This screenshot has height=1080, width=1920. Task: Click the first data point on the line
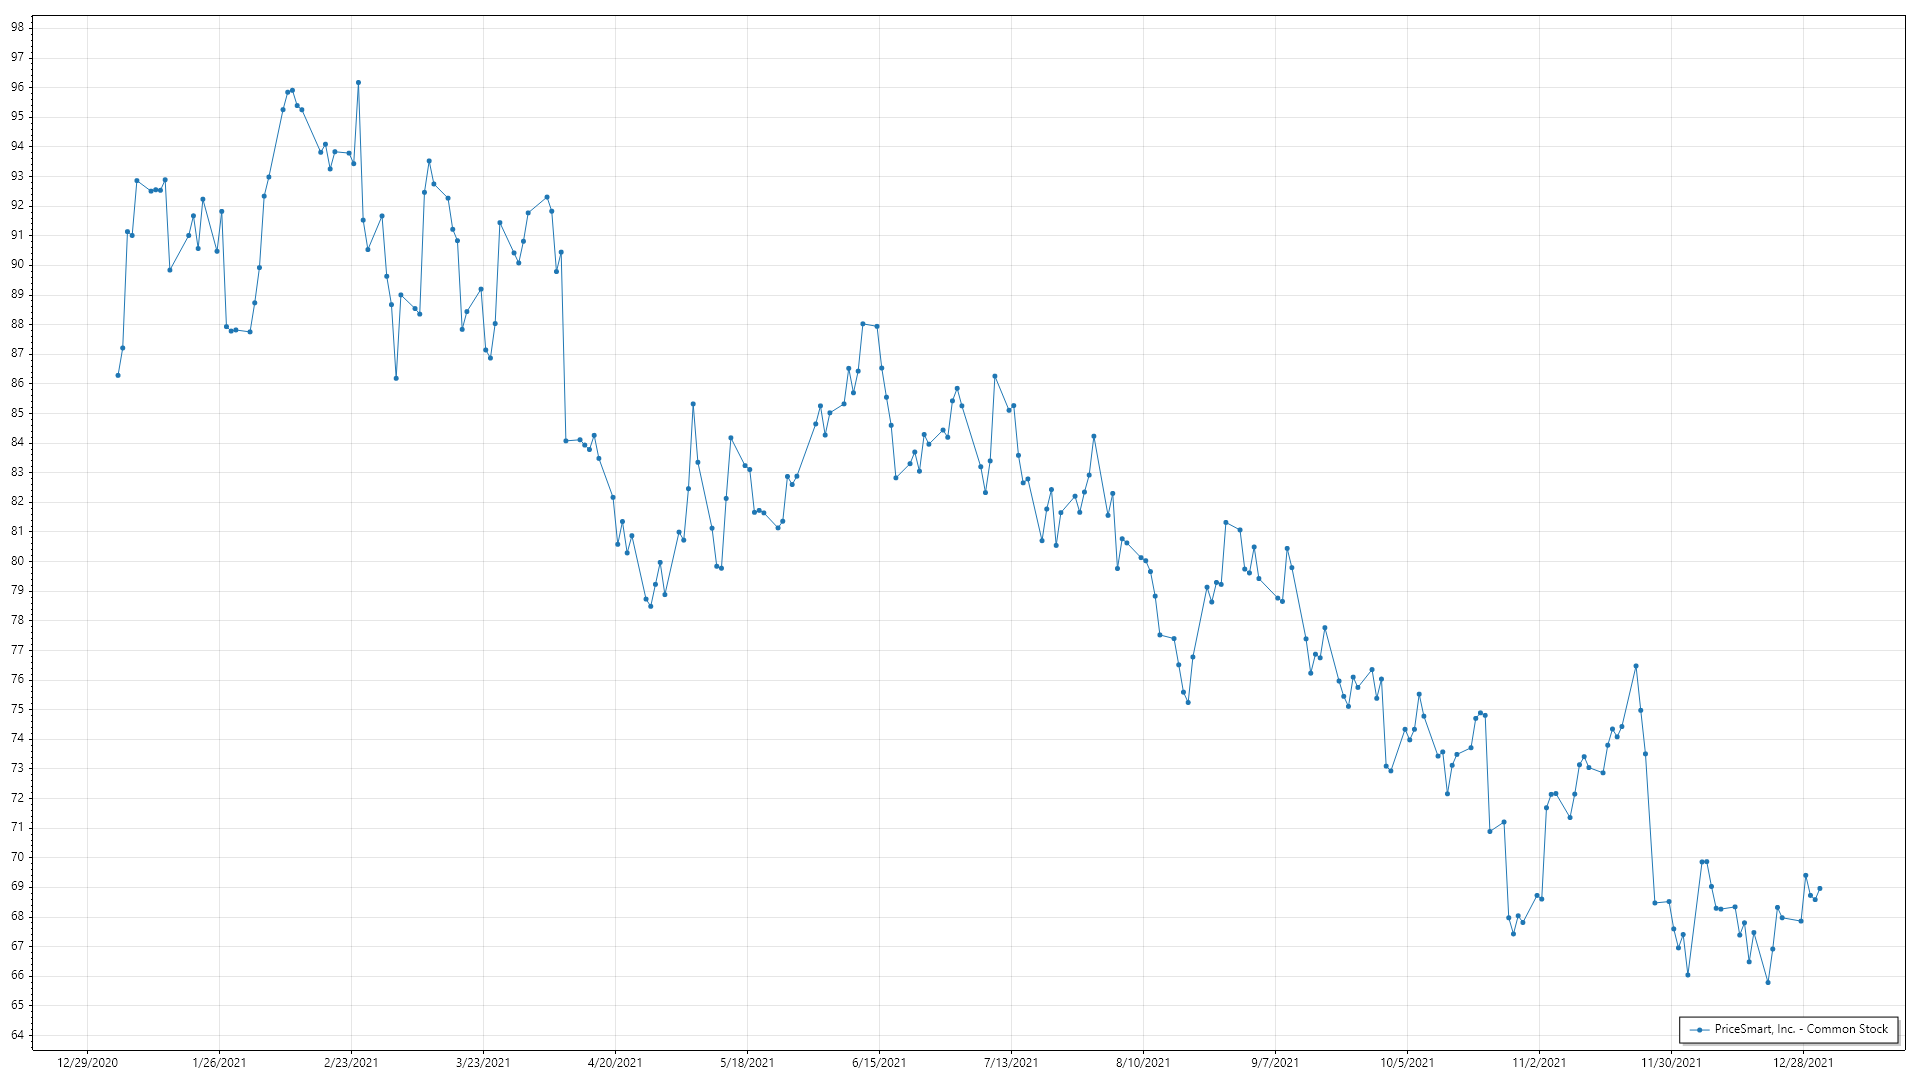click(118, 375)
